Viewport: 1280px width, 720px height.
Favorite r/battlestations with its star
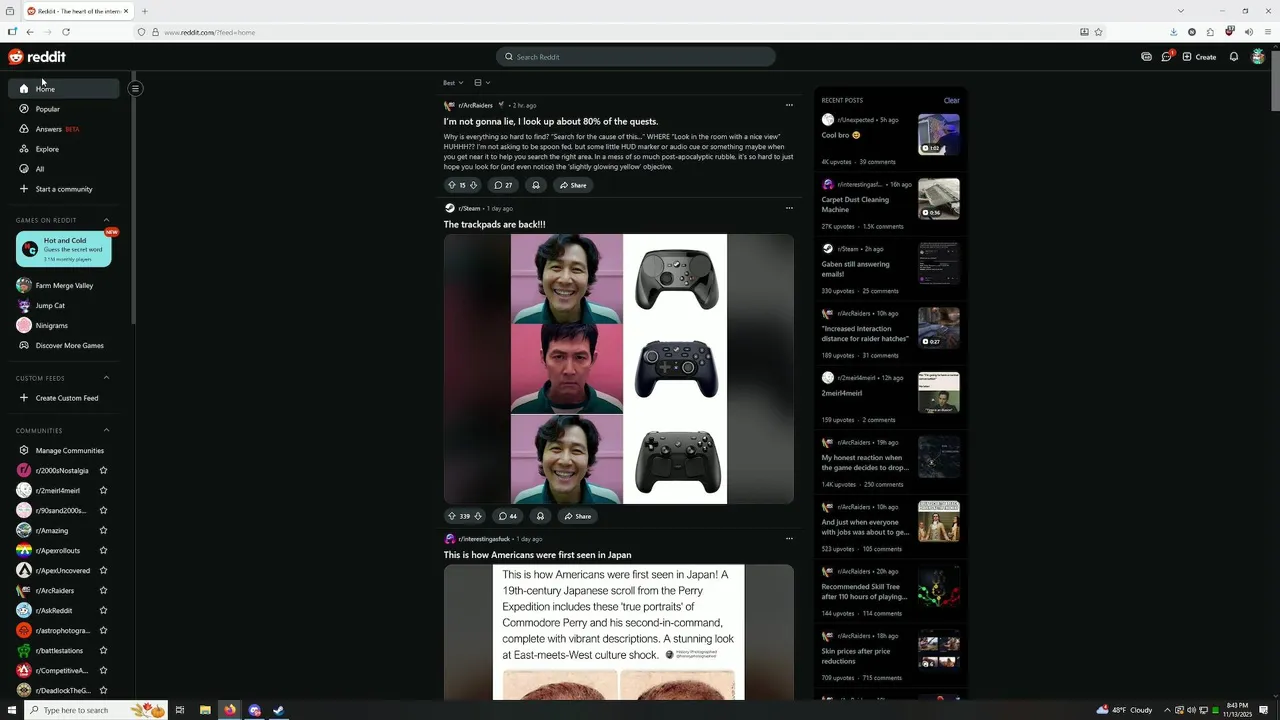(x=103, y=650)
